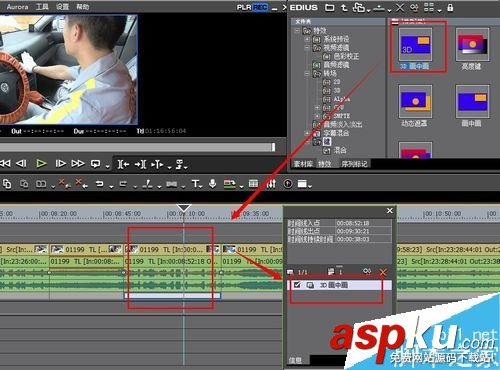Toggle the lock icon in effect panel
Image resolution: width=500 pixels, height=370 pixels.
point(450,7)
